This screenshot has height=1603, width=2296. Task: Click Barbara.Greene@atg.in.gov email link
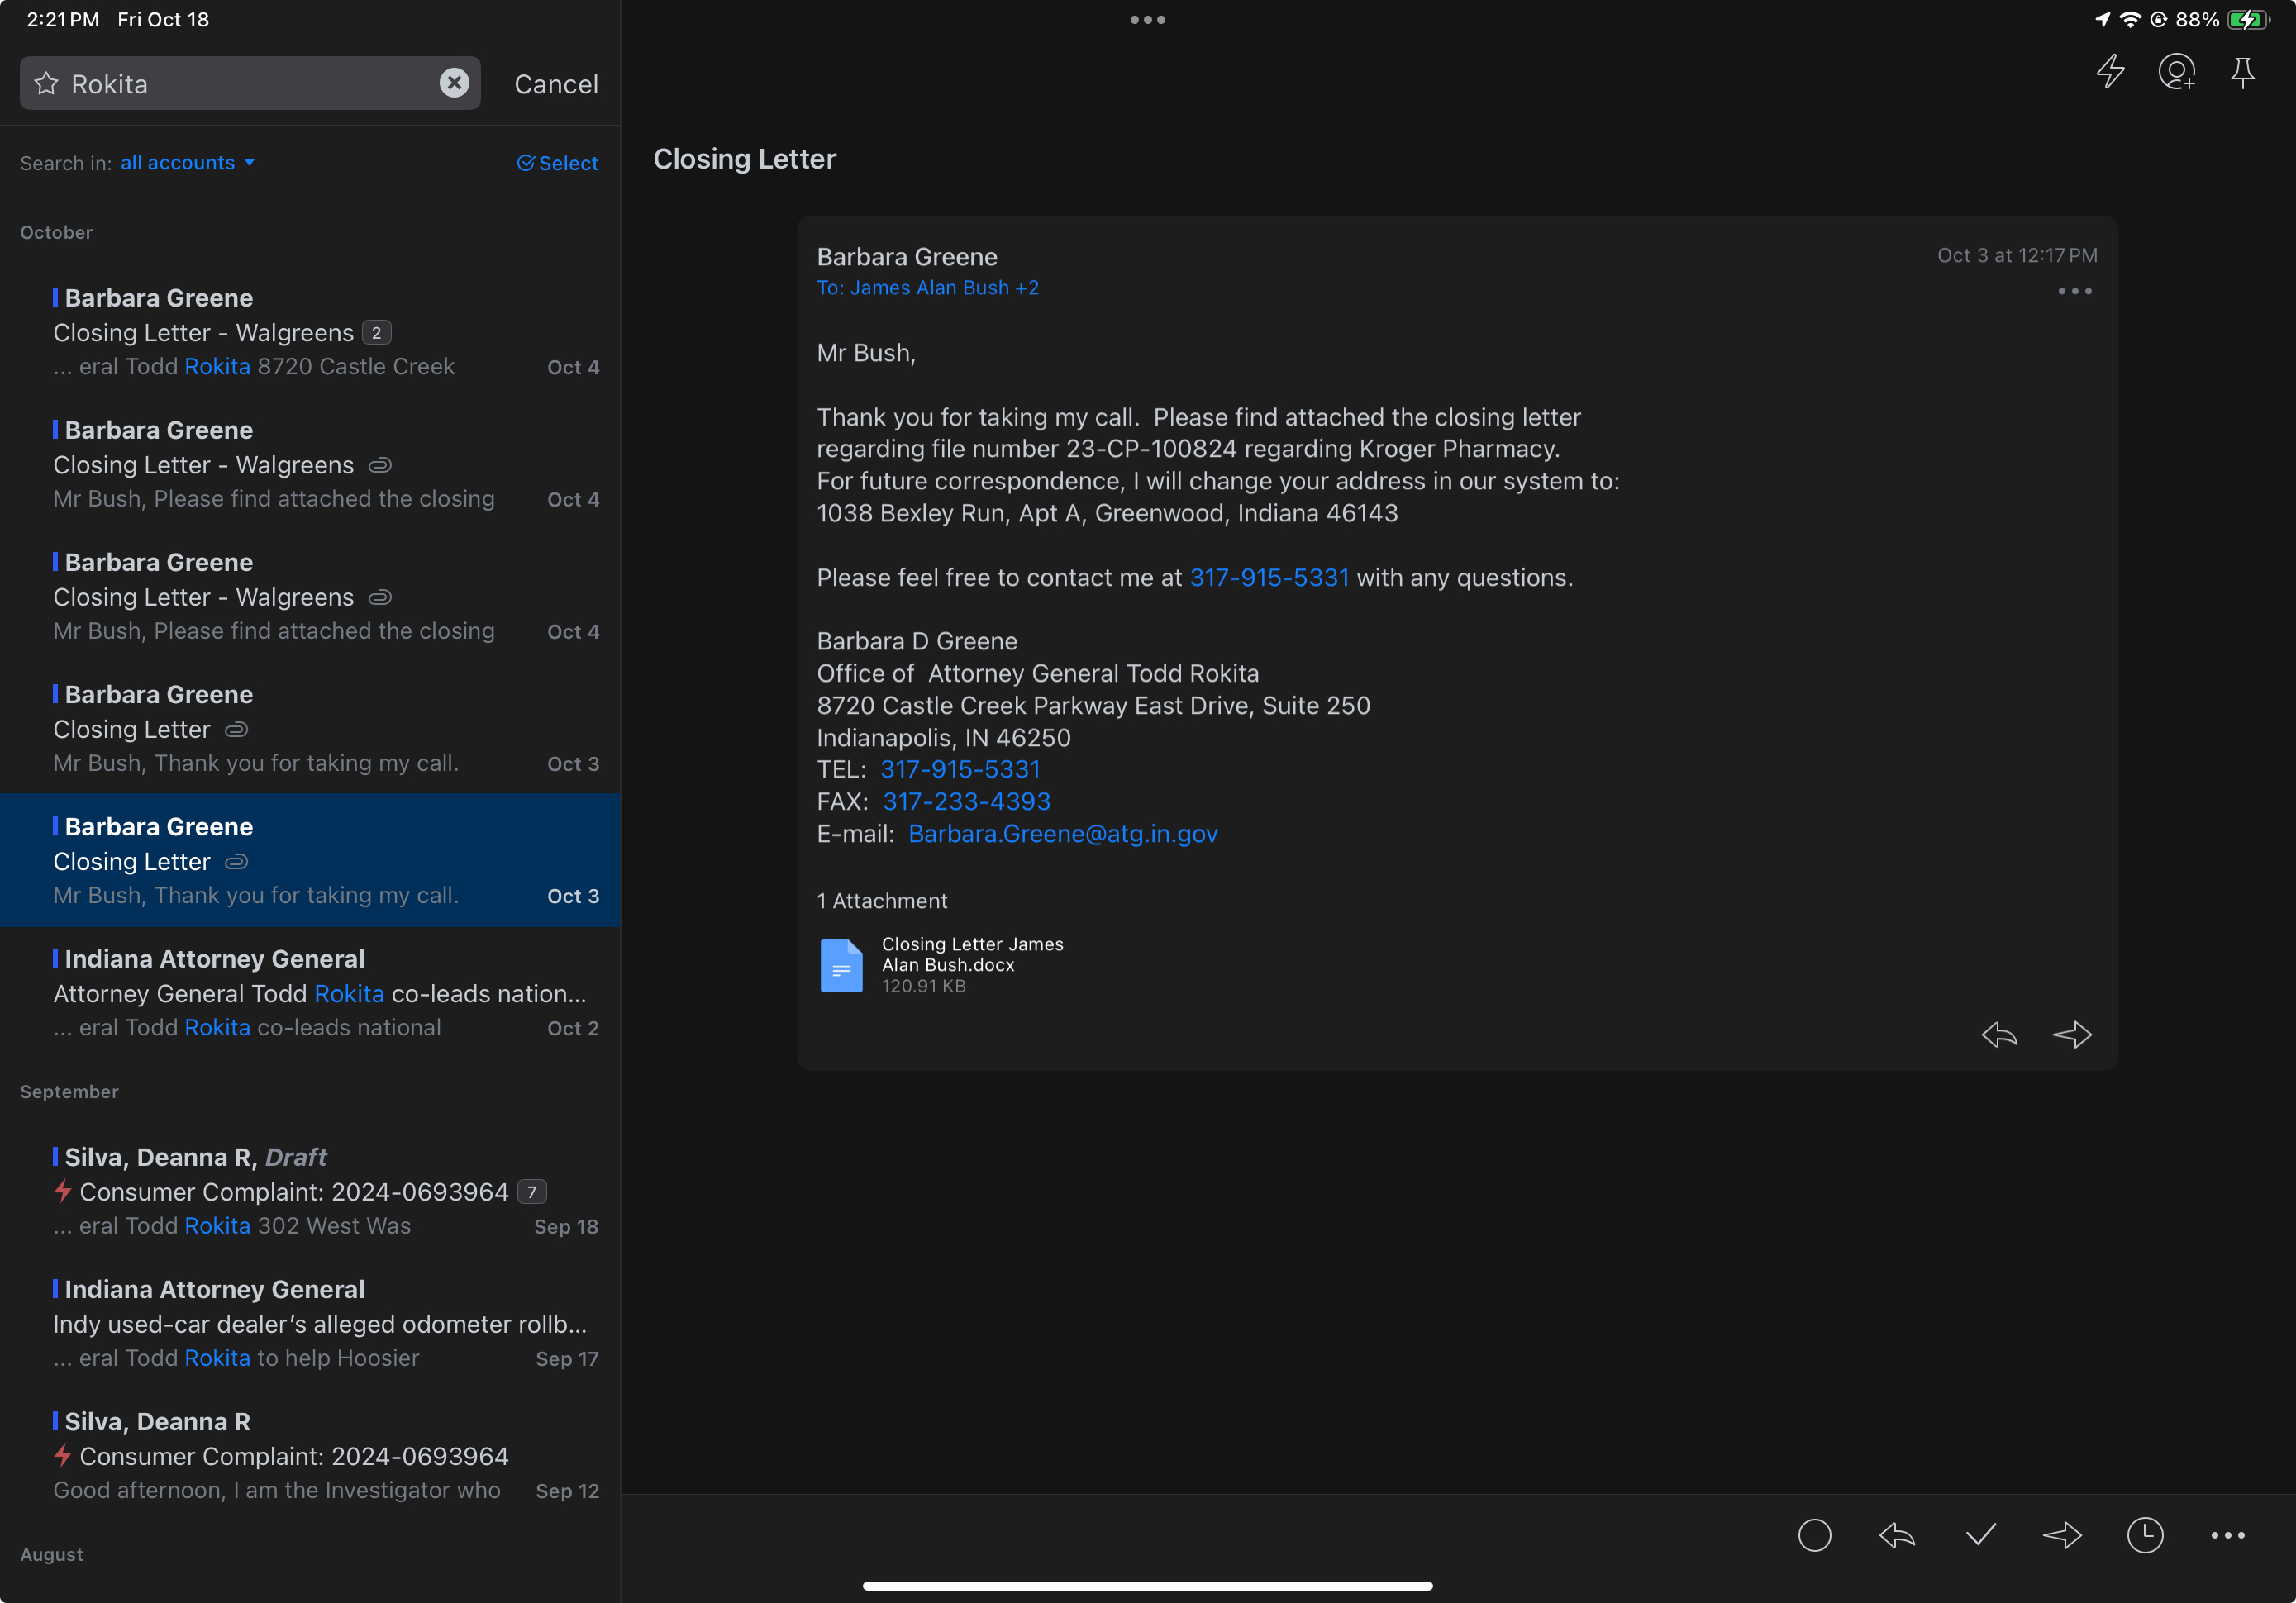tap(1062, 833)
